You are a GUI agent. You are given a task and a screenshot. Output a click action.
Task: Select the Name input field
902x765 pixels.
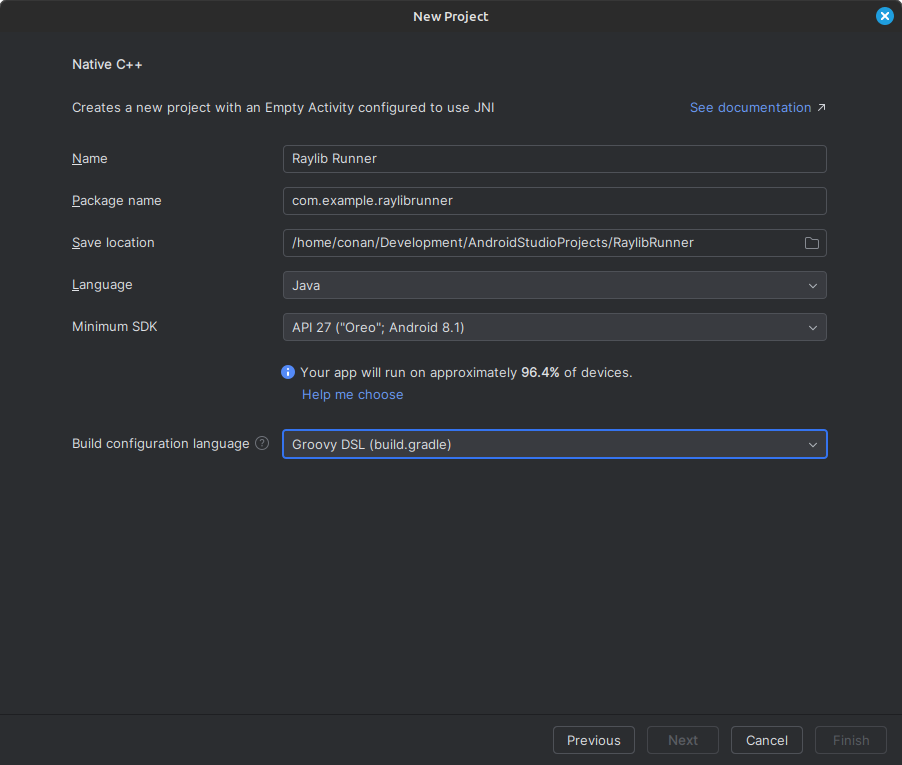point(554,158)
